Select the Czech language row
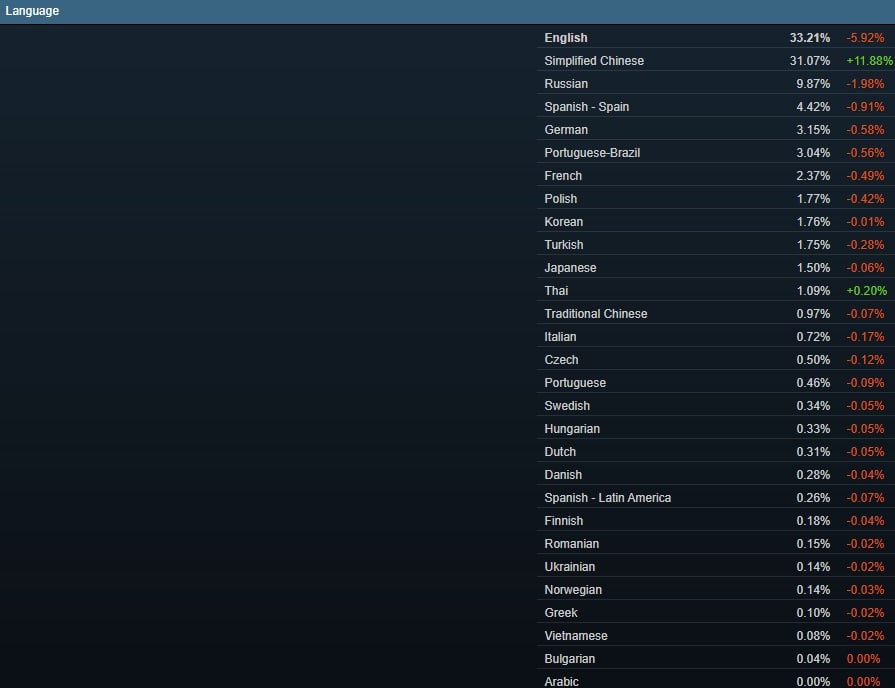The width and height of the screenshot is (895, 688). [x=716, y=360]
